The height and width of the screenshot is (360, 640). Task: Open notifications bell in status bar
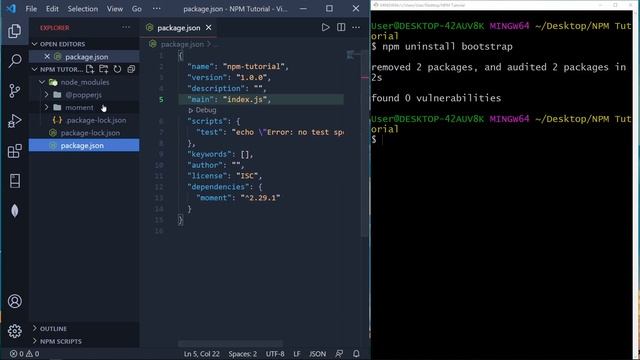[x=356, y=354]
